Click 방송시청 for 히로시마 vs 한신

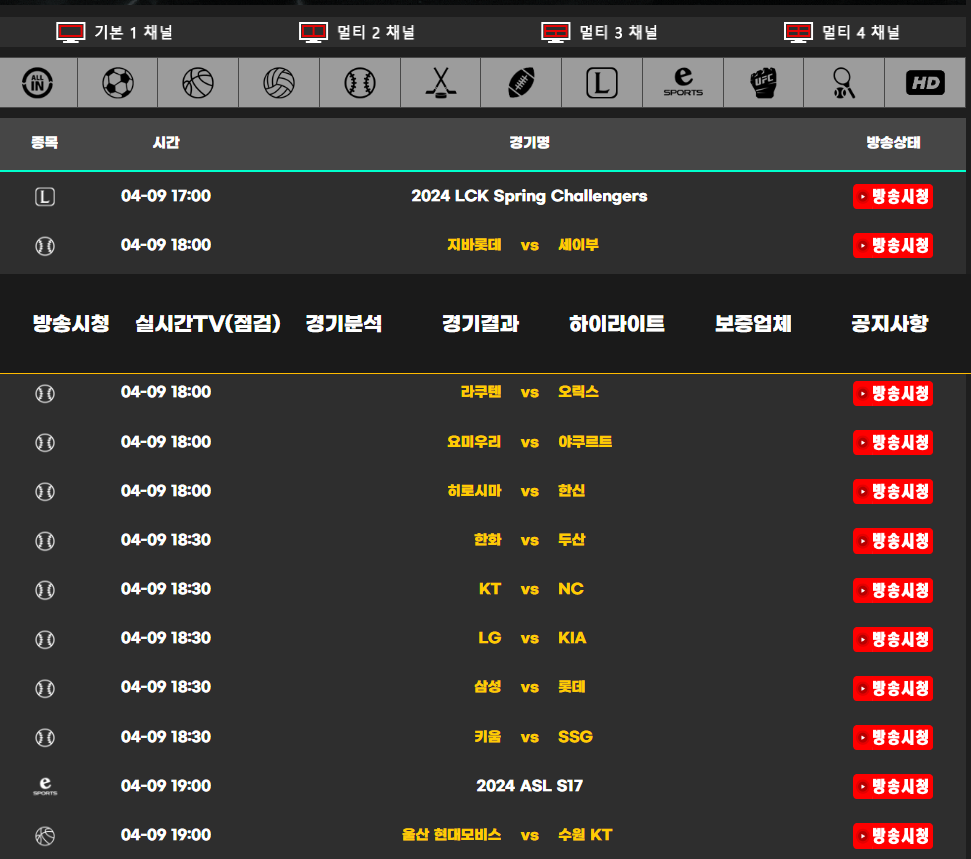[x=893, y=491]
